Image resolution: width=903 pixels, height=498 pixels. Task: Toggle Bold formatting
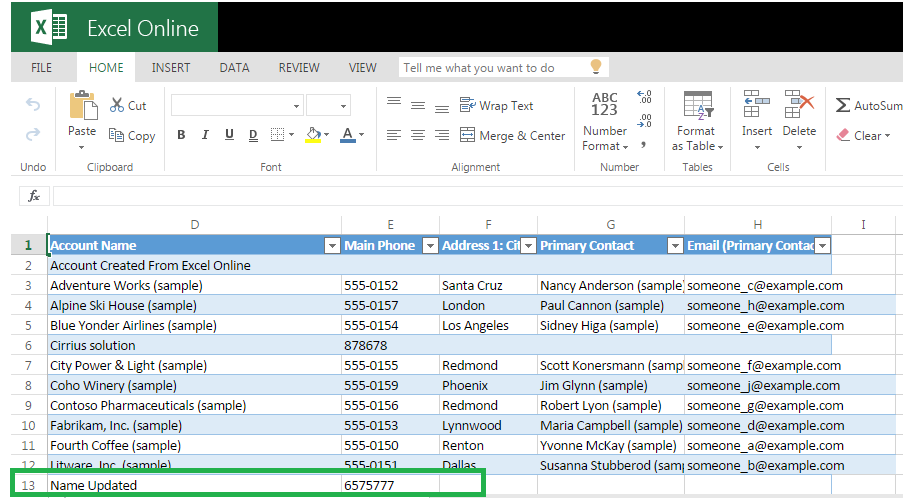181,135
